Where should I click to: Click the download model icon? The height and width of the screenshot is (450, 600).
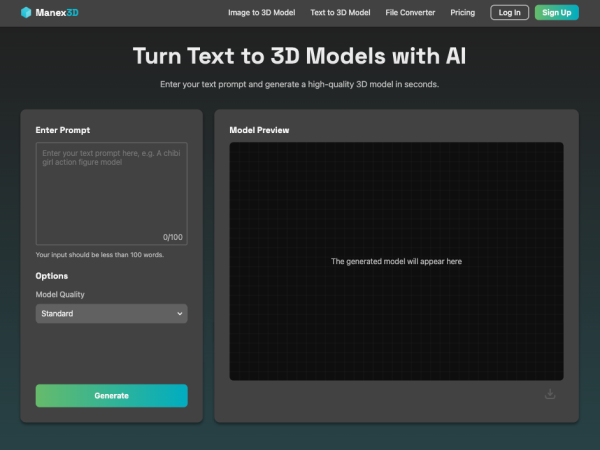tap(549, 394)
